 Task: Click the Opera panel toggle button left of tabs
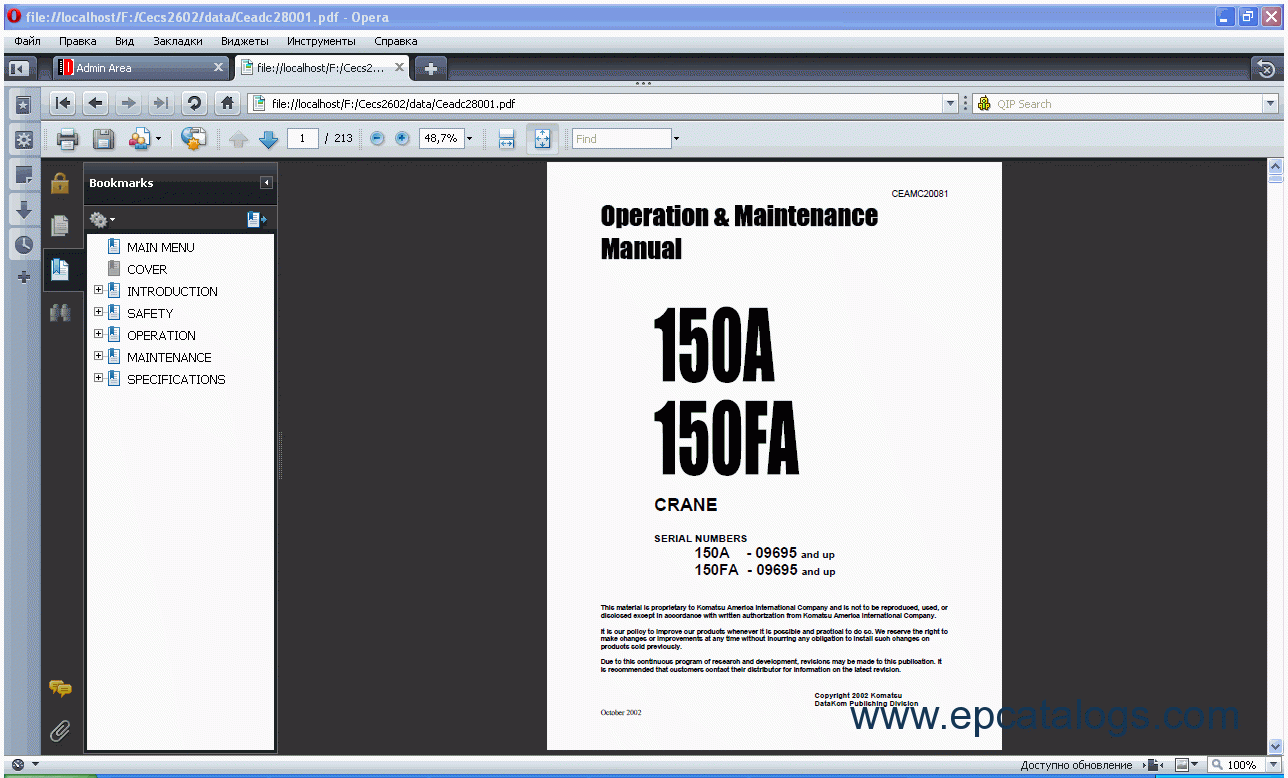click(19, 68)
